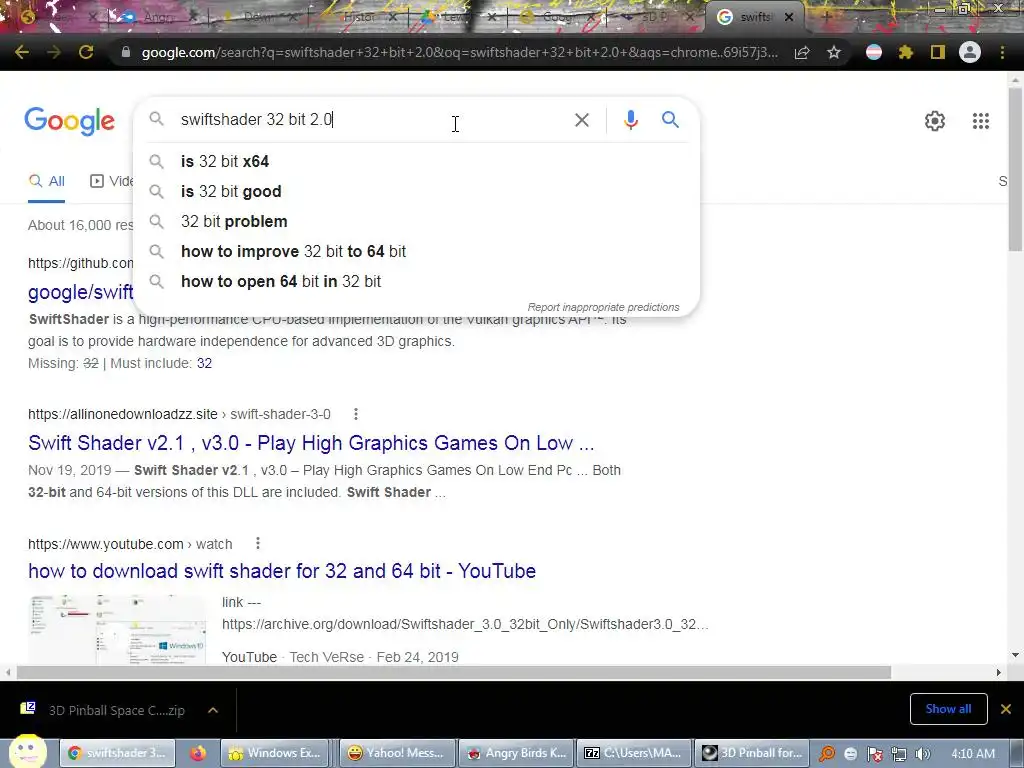
Task: Go back to the previous page
Action: click(x=22, y=52)
